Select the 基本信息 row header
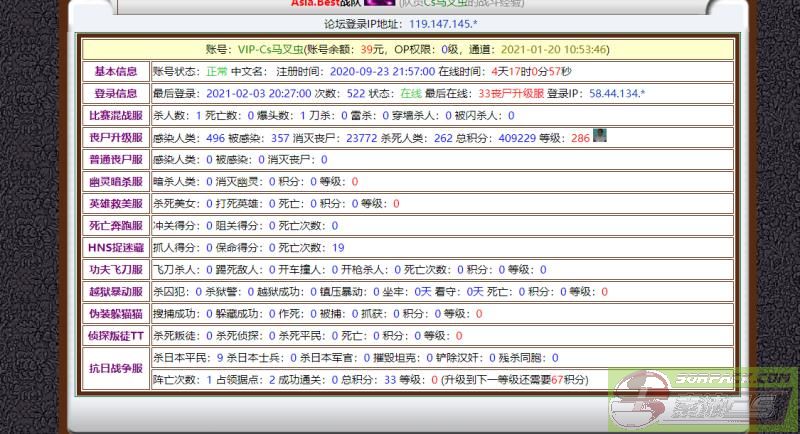 (x=115, y=72)
